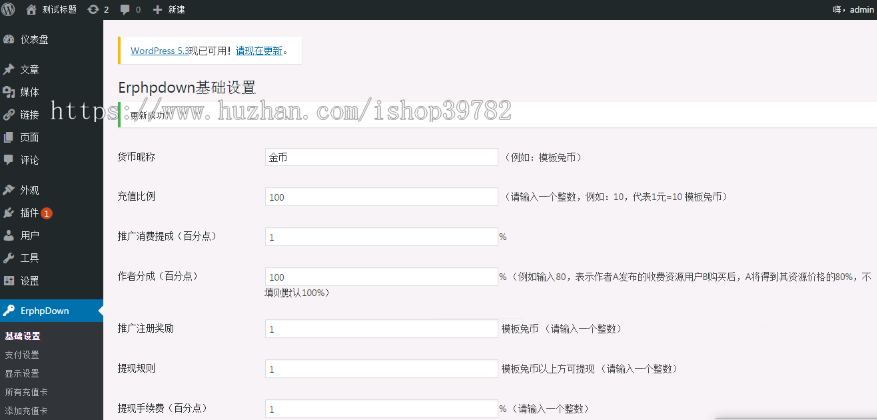
Task: Click the 货币昵称 label
Action: click(x=136, y=157)
